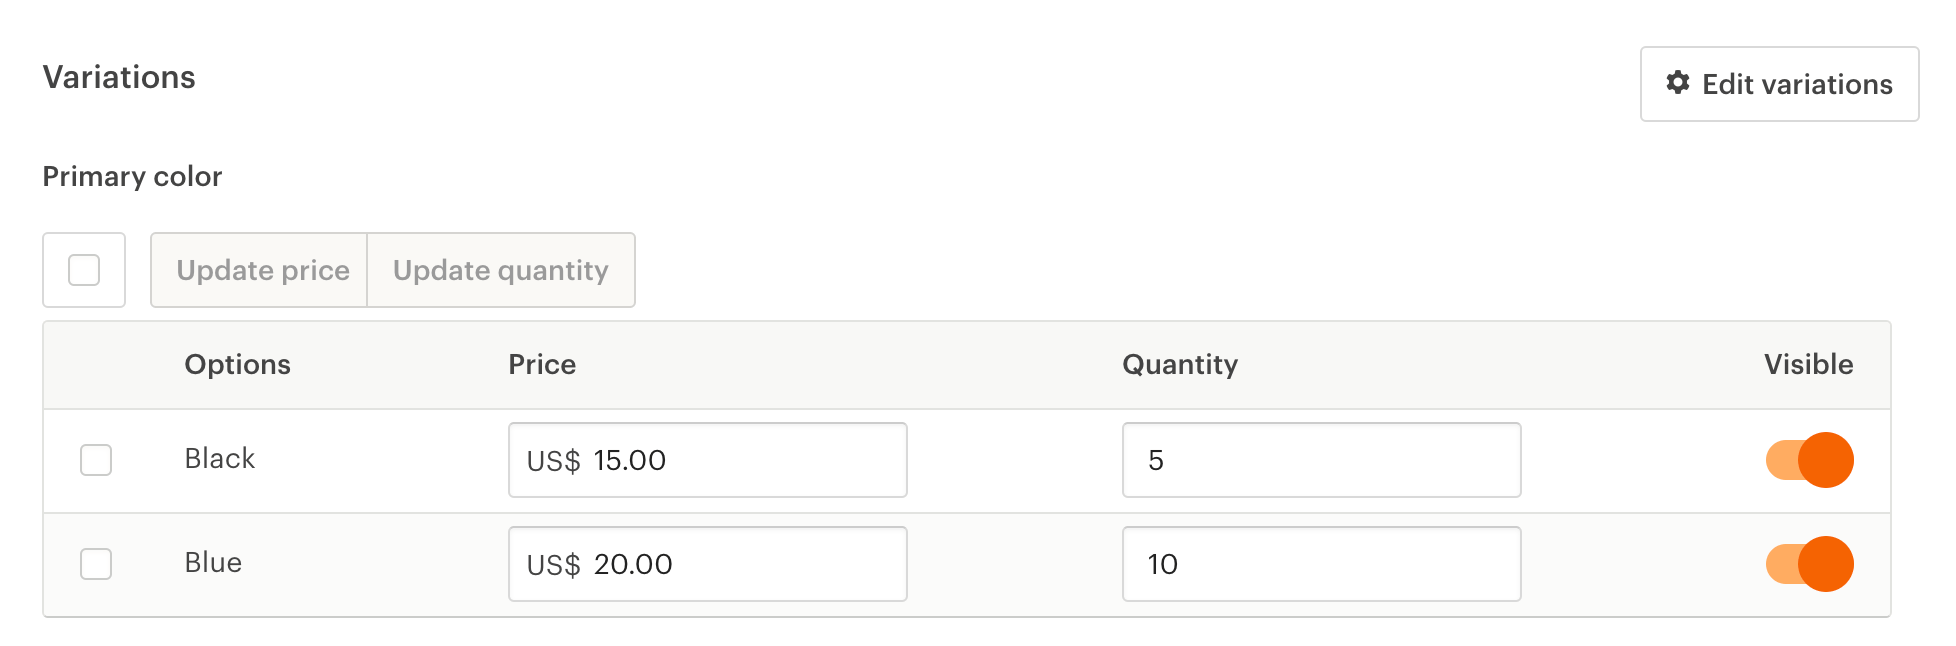Click the Blue option label
This screenshot has height=646, width=1956.
click(x=213, y=562)
